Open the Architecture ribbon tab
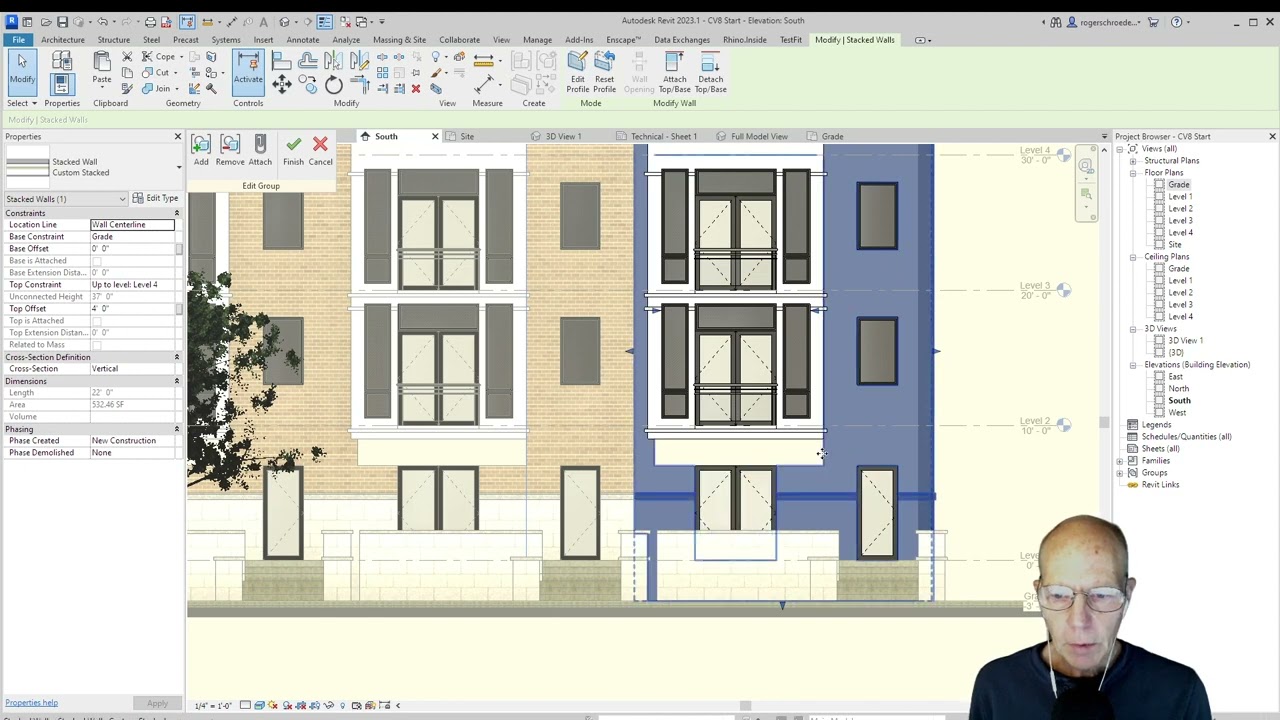 tap(63, 40)
